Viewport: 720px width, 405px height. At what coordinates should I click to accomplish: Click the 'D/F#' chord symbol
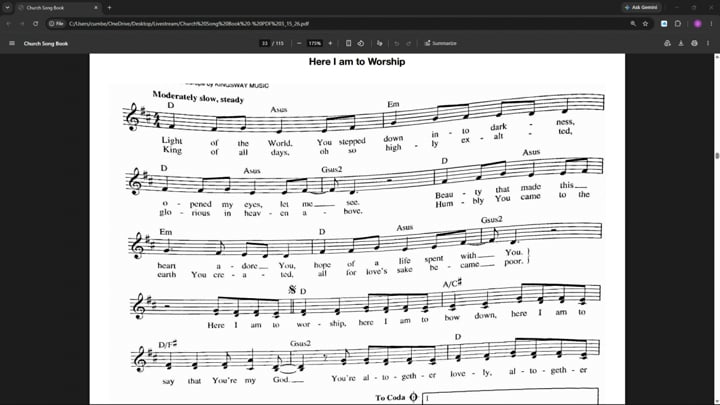[x=168, y=344]
